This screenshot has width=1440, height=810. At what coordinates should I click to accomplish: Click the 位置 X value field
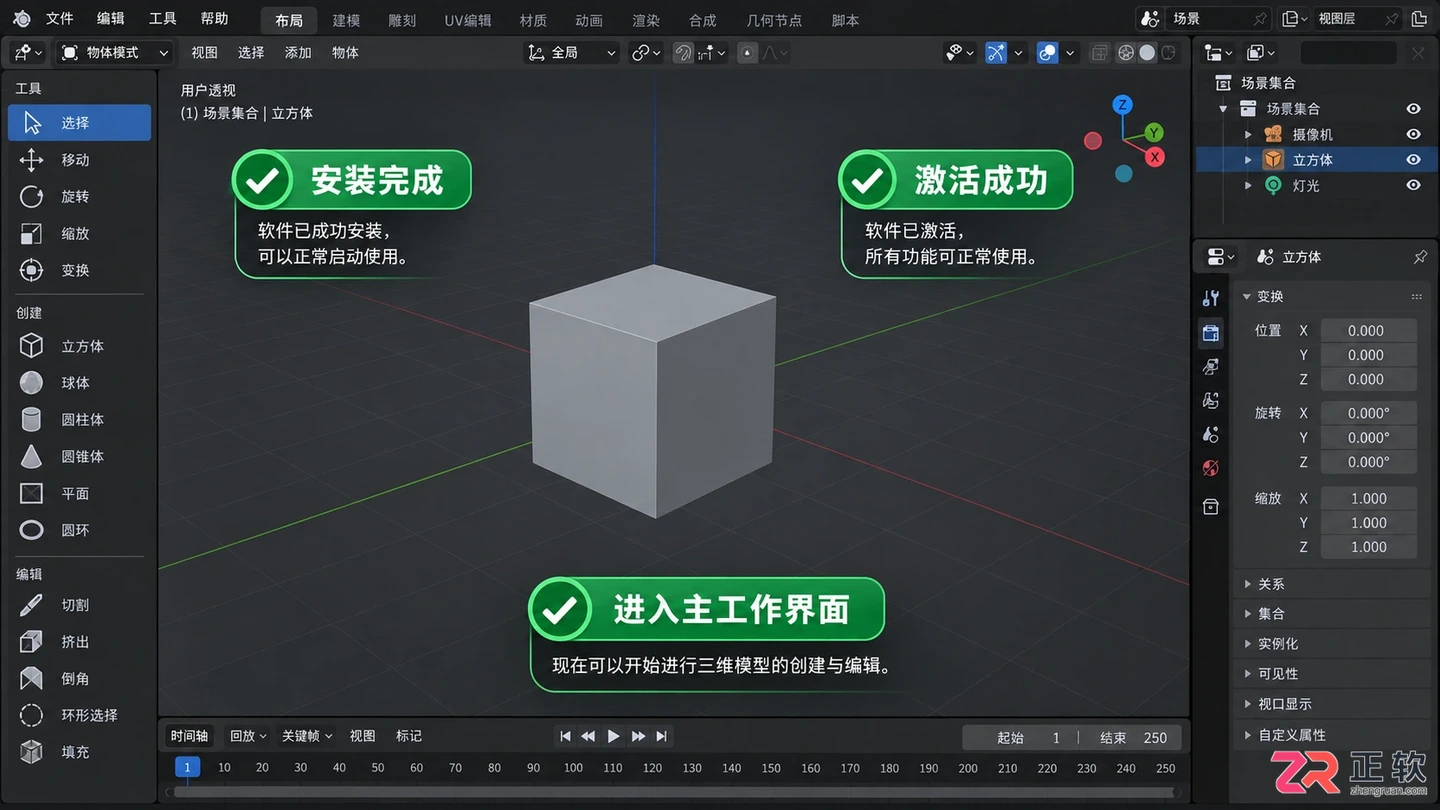point(1369,331)
